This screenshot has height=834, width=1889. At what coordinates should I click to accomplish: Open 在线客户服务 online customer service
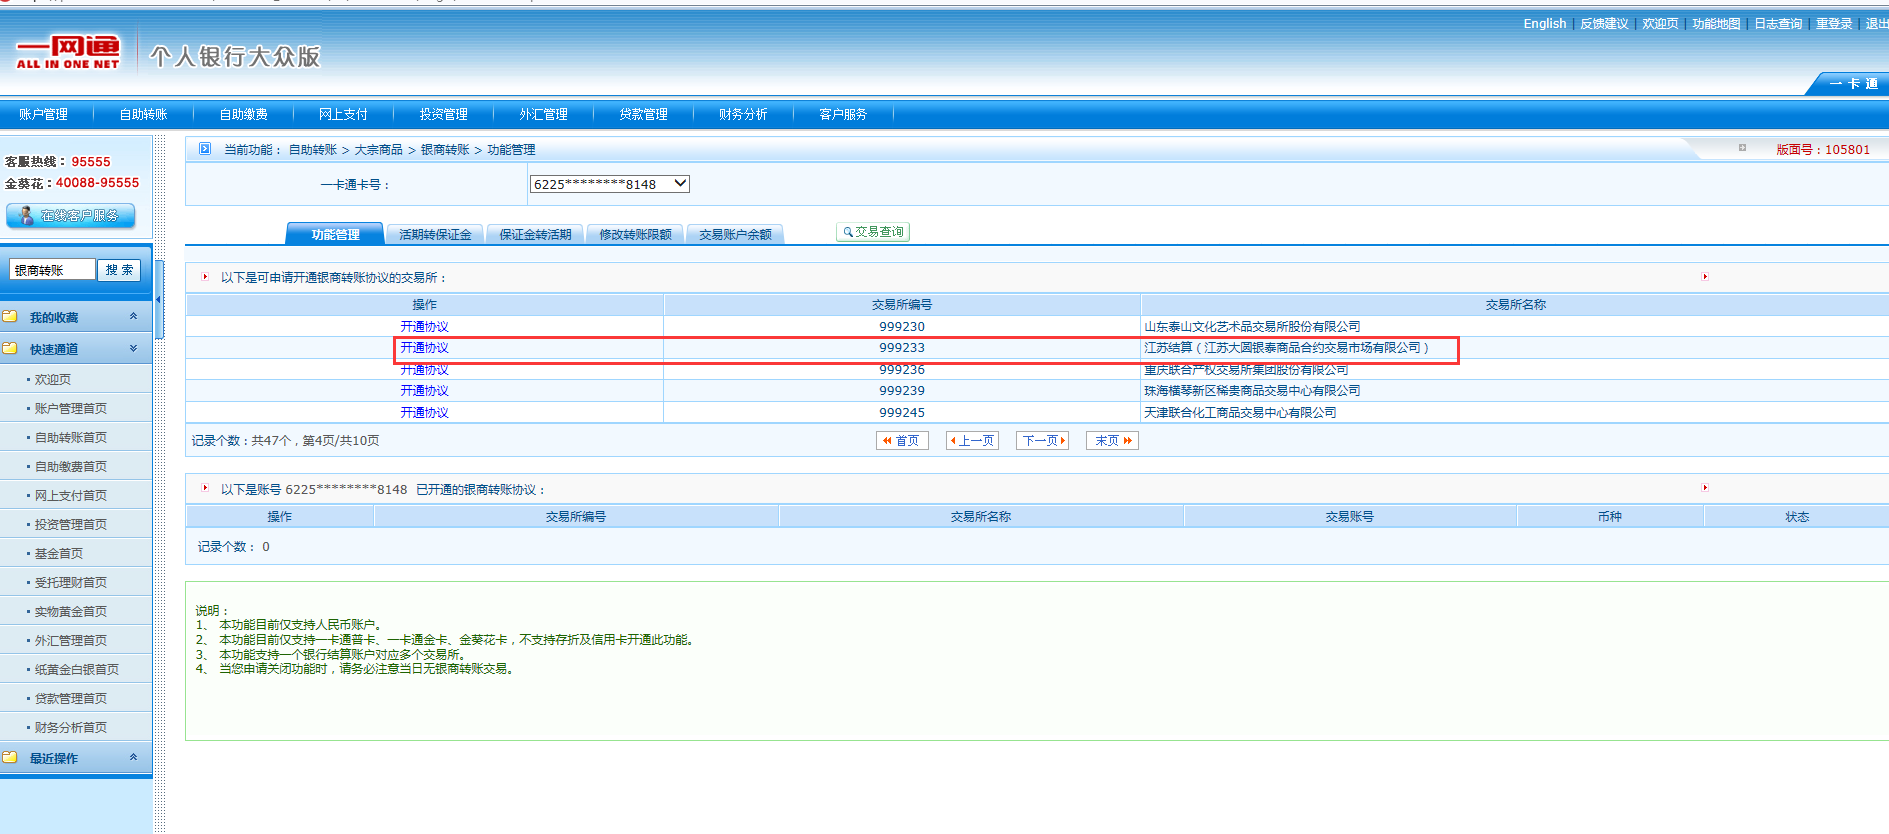pyautogui.click(x=71, y=215)
